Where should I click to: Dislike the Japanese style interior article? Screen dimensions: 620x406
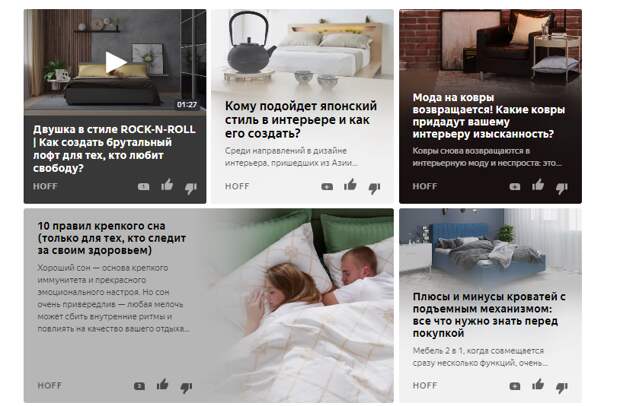pos(374,188)
